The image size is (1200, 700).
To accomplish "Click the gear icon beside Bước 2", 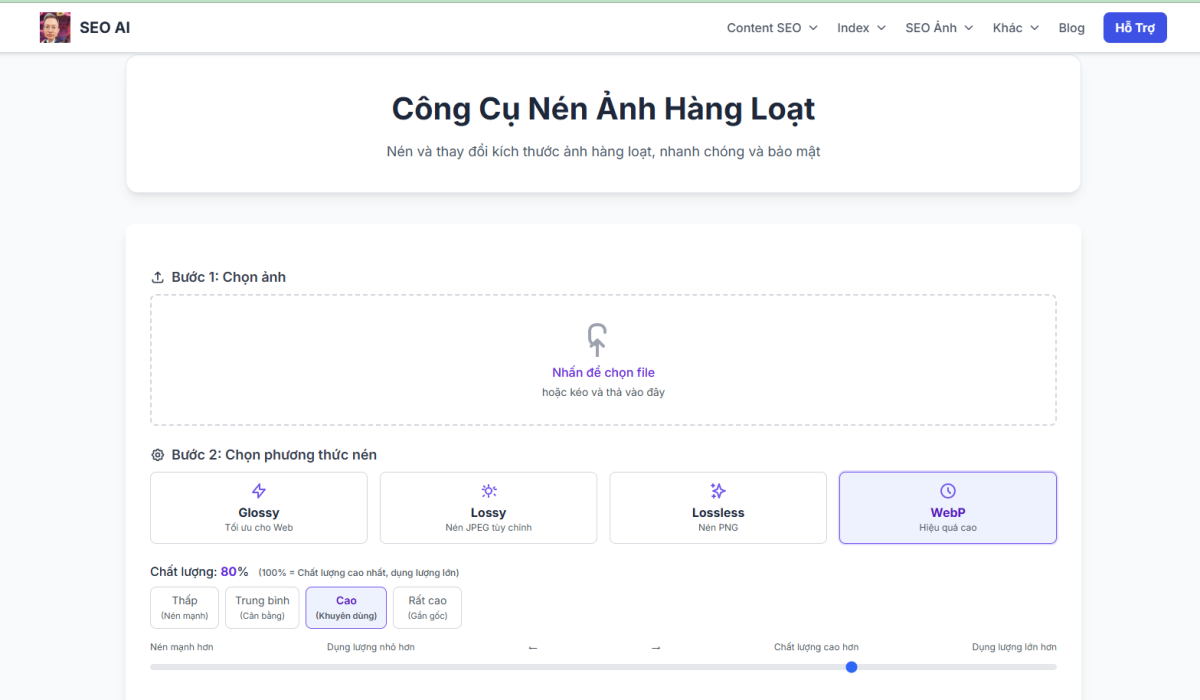I will [x=157, y=454].
